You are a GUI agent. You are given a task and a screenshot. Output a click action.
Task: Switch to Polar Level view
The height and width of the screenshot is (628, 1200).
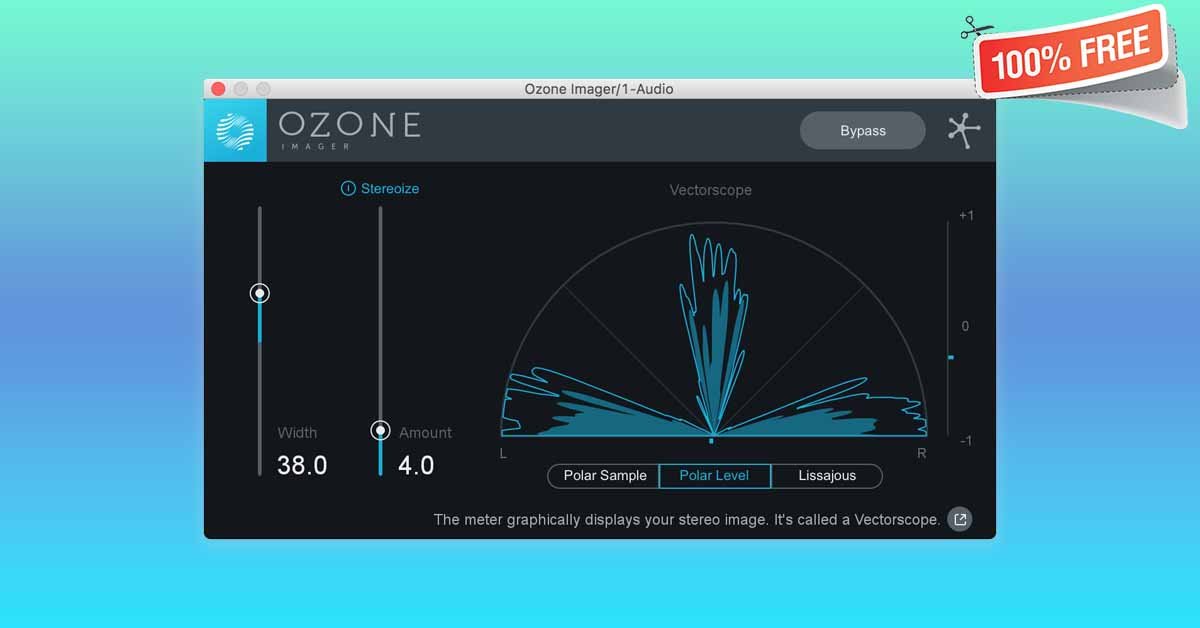pos(715,476)
